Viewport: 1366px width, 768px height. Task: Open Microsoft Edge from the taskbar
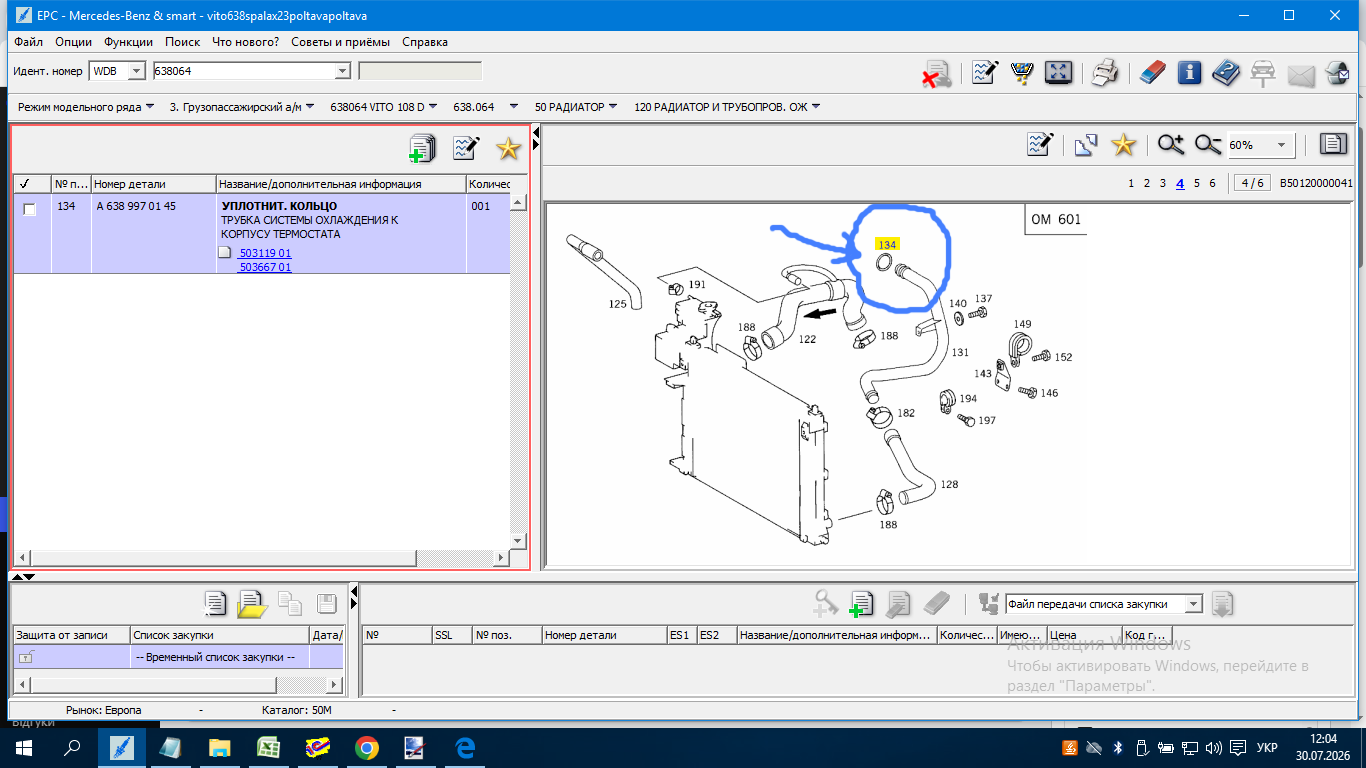pyautogui.click(x=465, y=748)
